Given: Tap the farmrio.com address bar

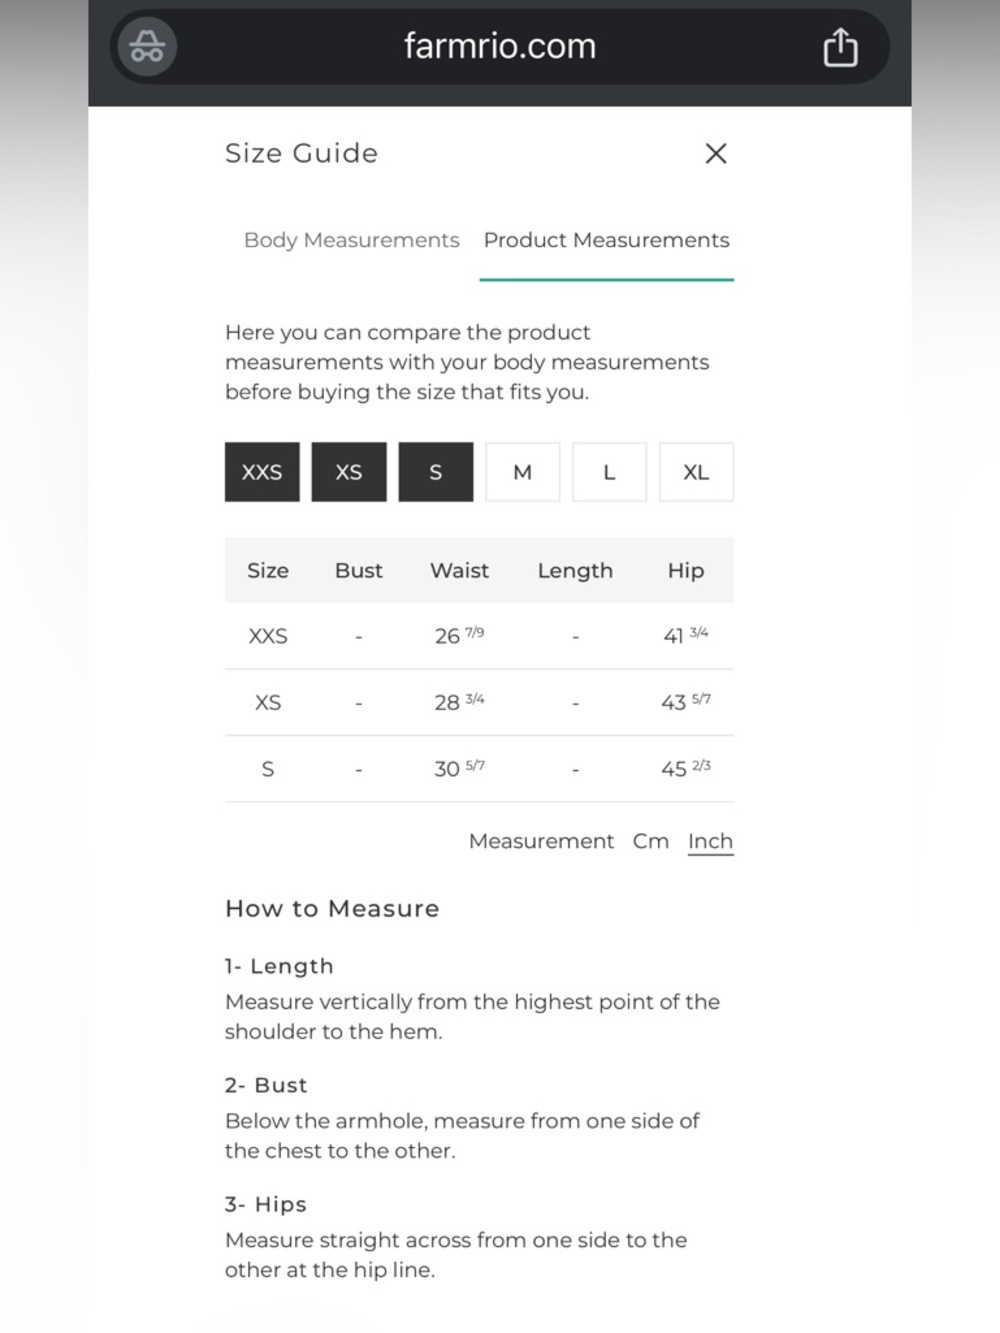Looking at the screenshot, I should click(x=500, y=46).
